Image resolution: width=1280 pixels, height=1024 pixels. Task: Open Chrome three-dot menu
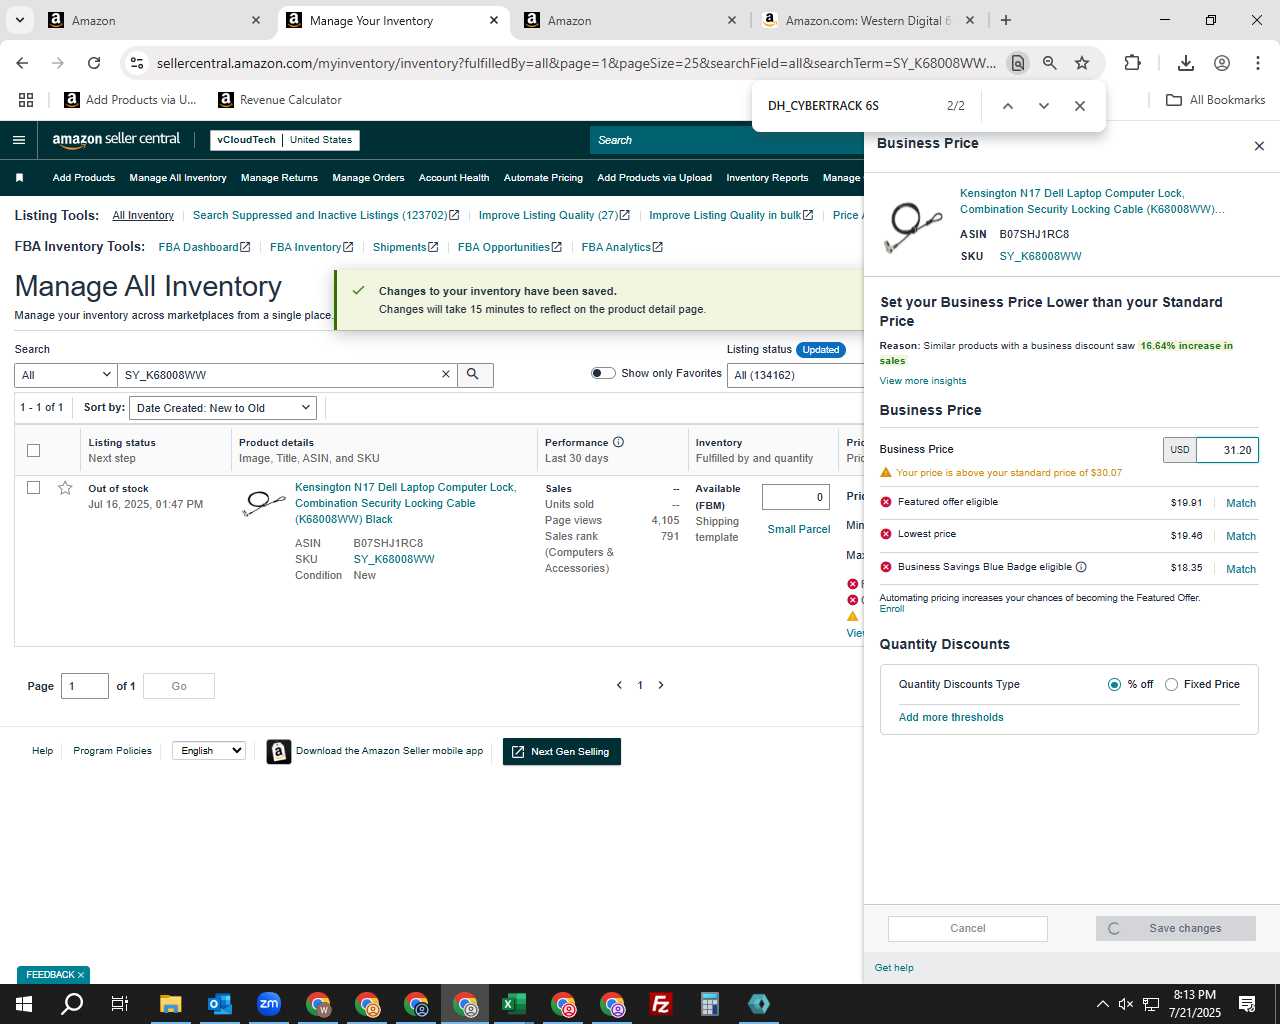tap(1258, 63)
